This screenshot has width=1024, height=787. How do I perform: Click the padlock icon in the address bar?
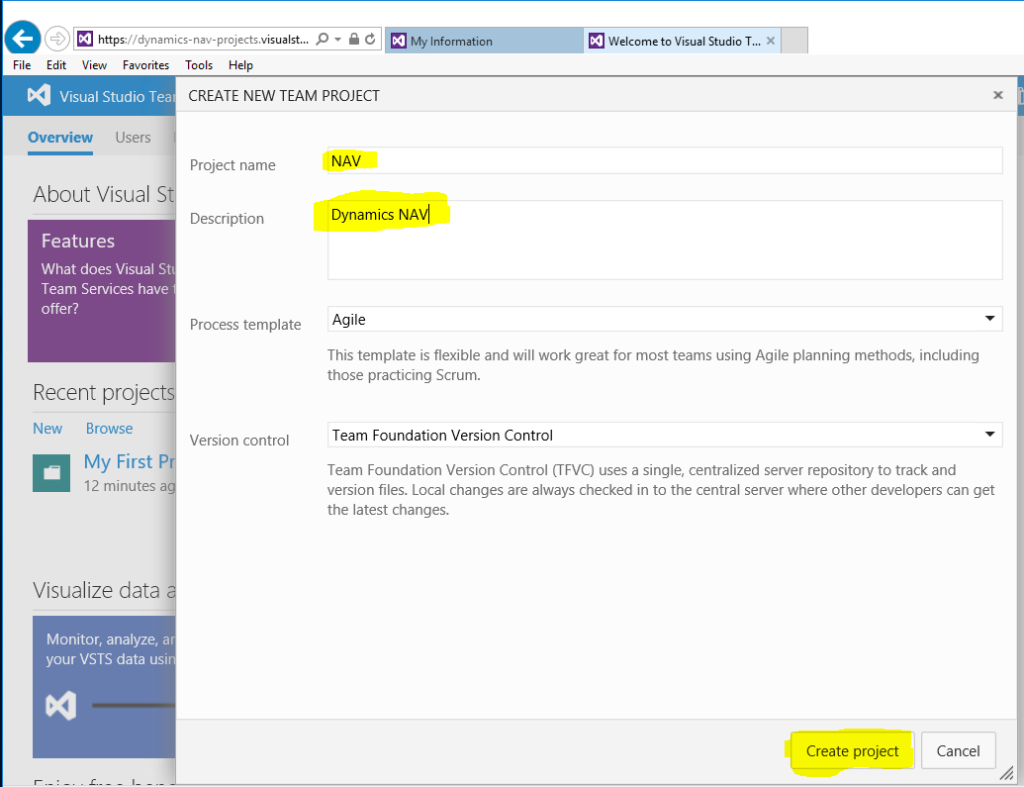(x=354, y=39)
